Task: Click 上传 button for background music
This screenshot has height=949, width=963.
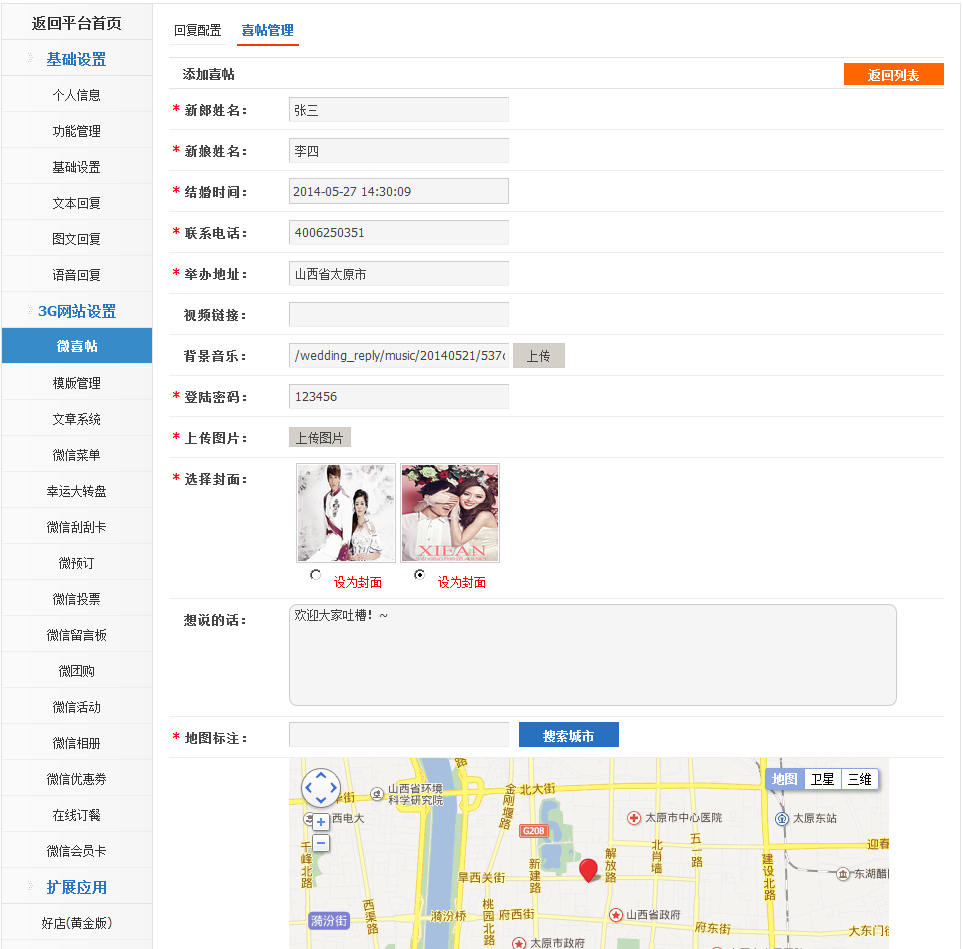Action: [x=539, y=356]
